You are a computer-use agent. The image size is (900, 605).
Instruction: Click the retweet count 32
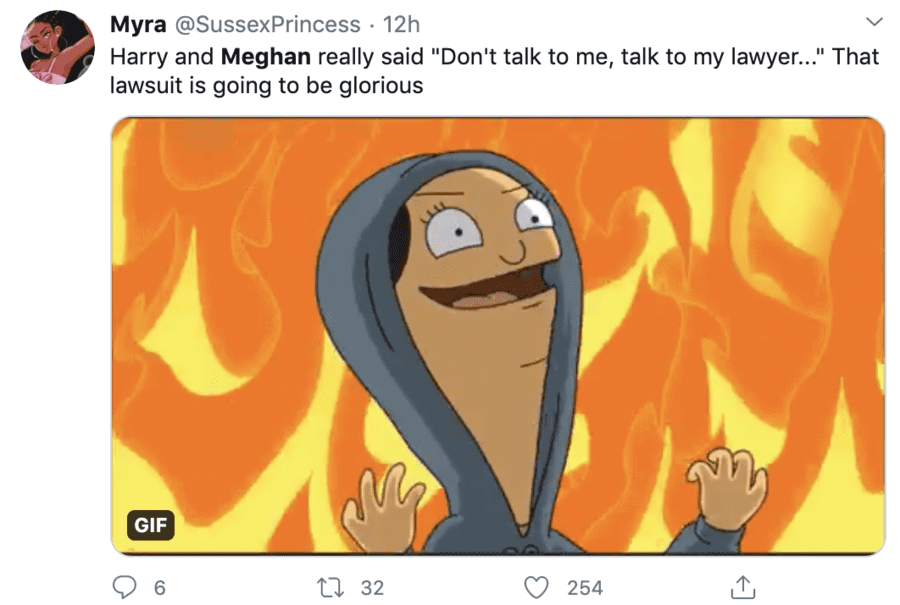371,588
